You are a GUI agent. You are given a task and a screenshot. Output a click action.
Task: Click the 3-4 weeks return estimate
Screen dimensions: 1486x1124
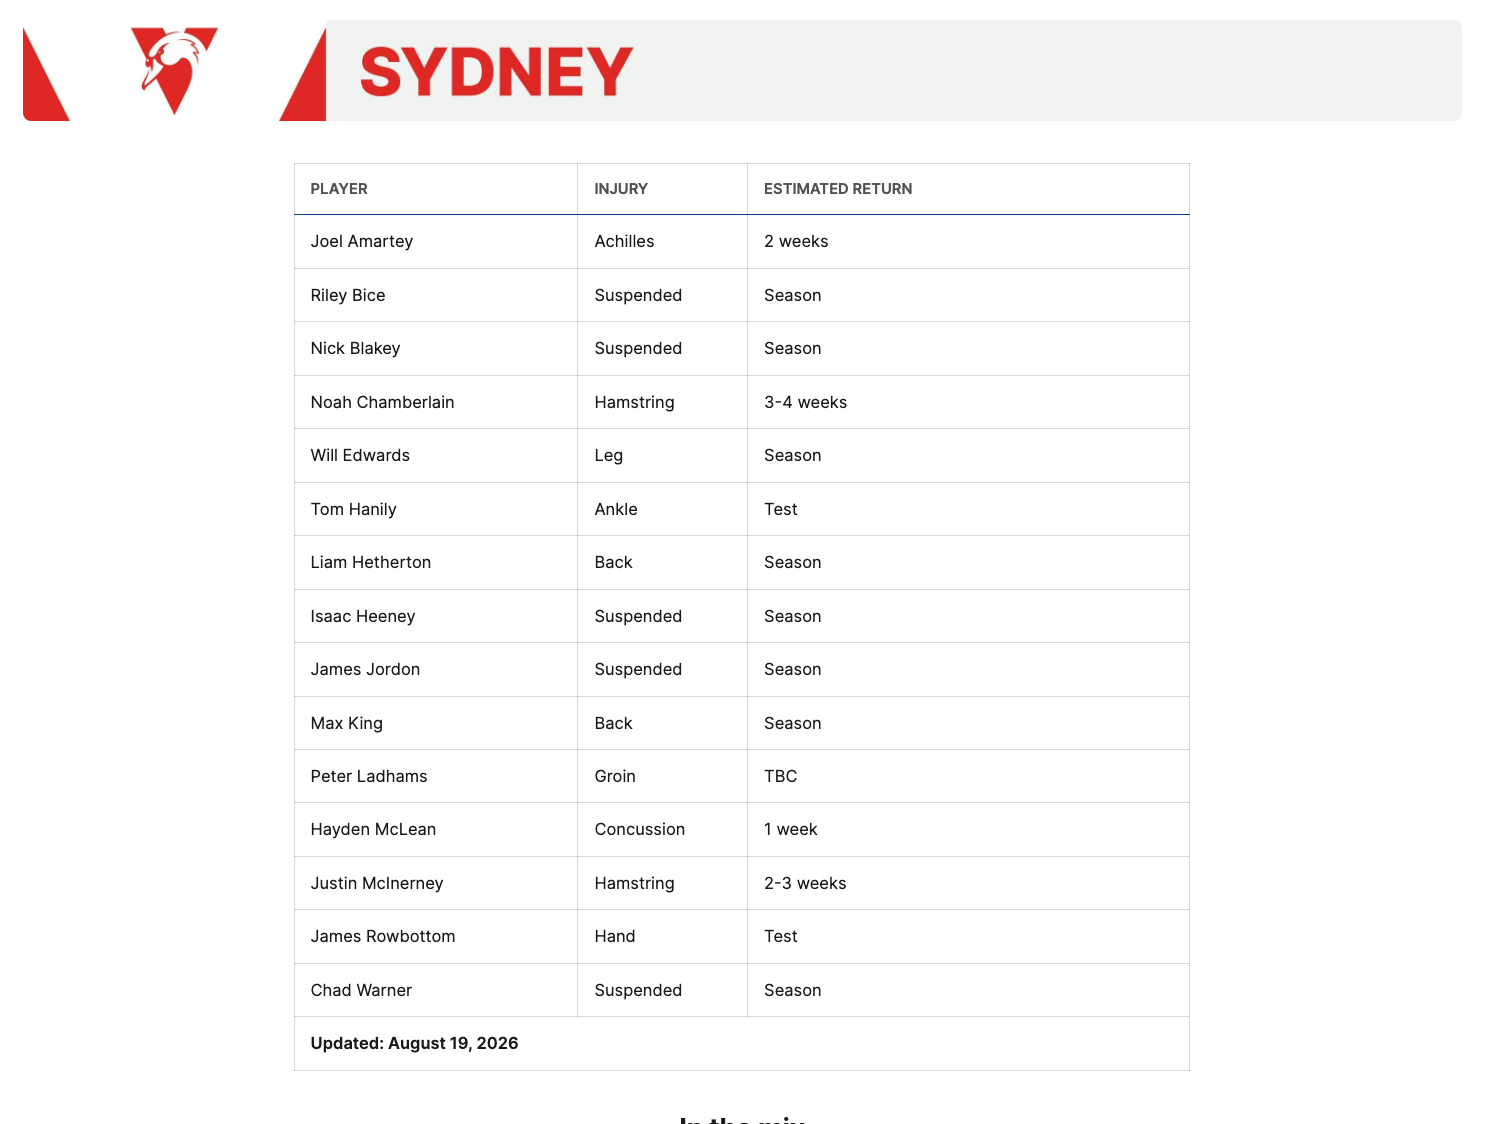click(805, 402)
